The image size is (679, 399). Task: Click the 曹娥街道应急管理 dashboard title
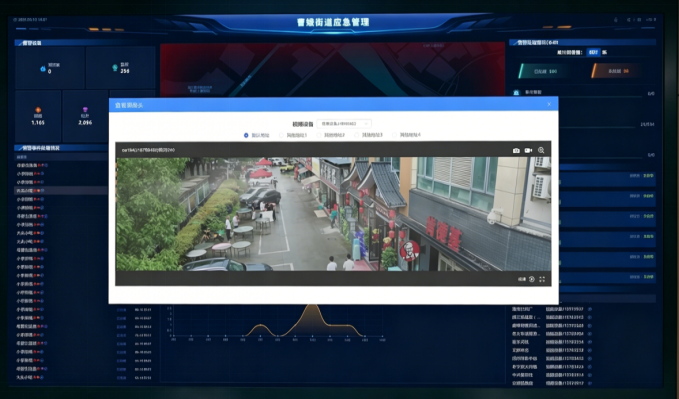point(333,22)
